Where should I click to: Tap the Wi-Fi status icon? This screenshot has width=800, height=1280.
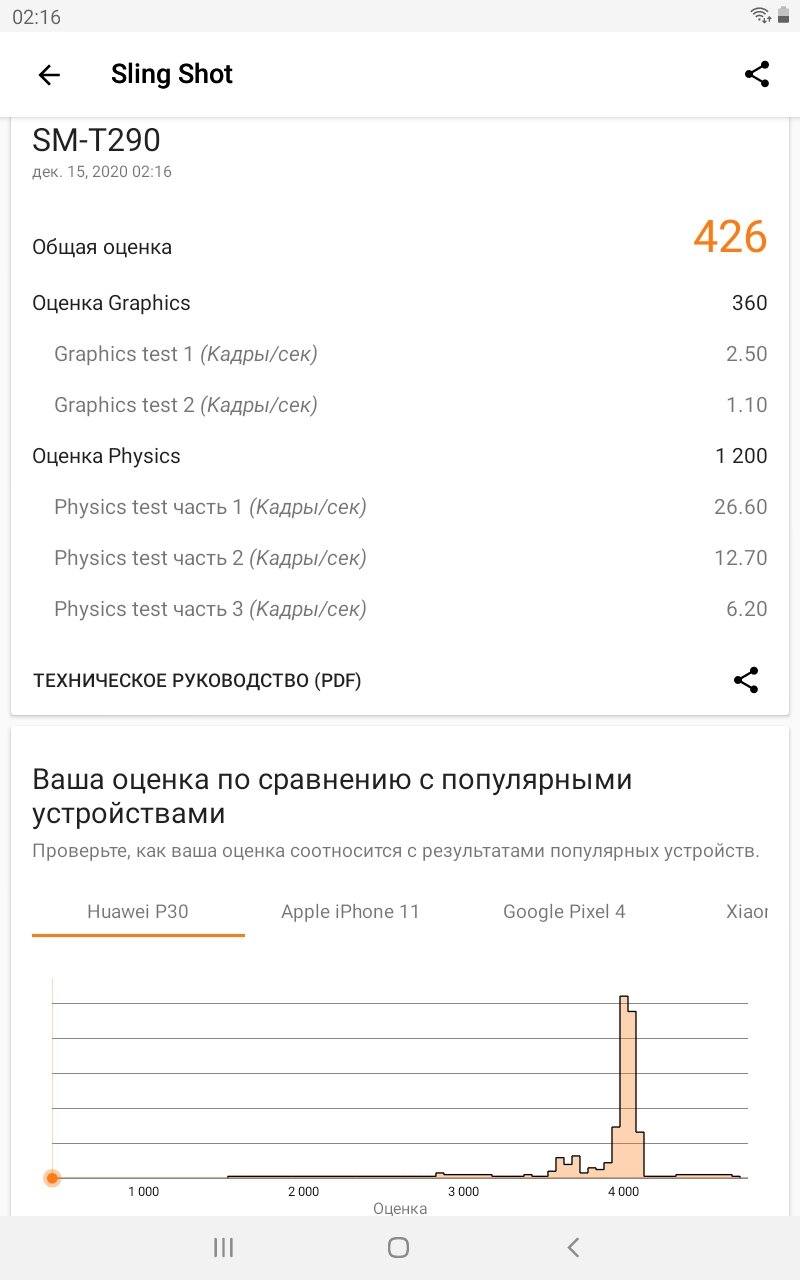coord(760,15)
